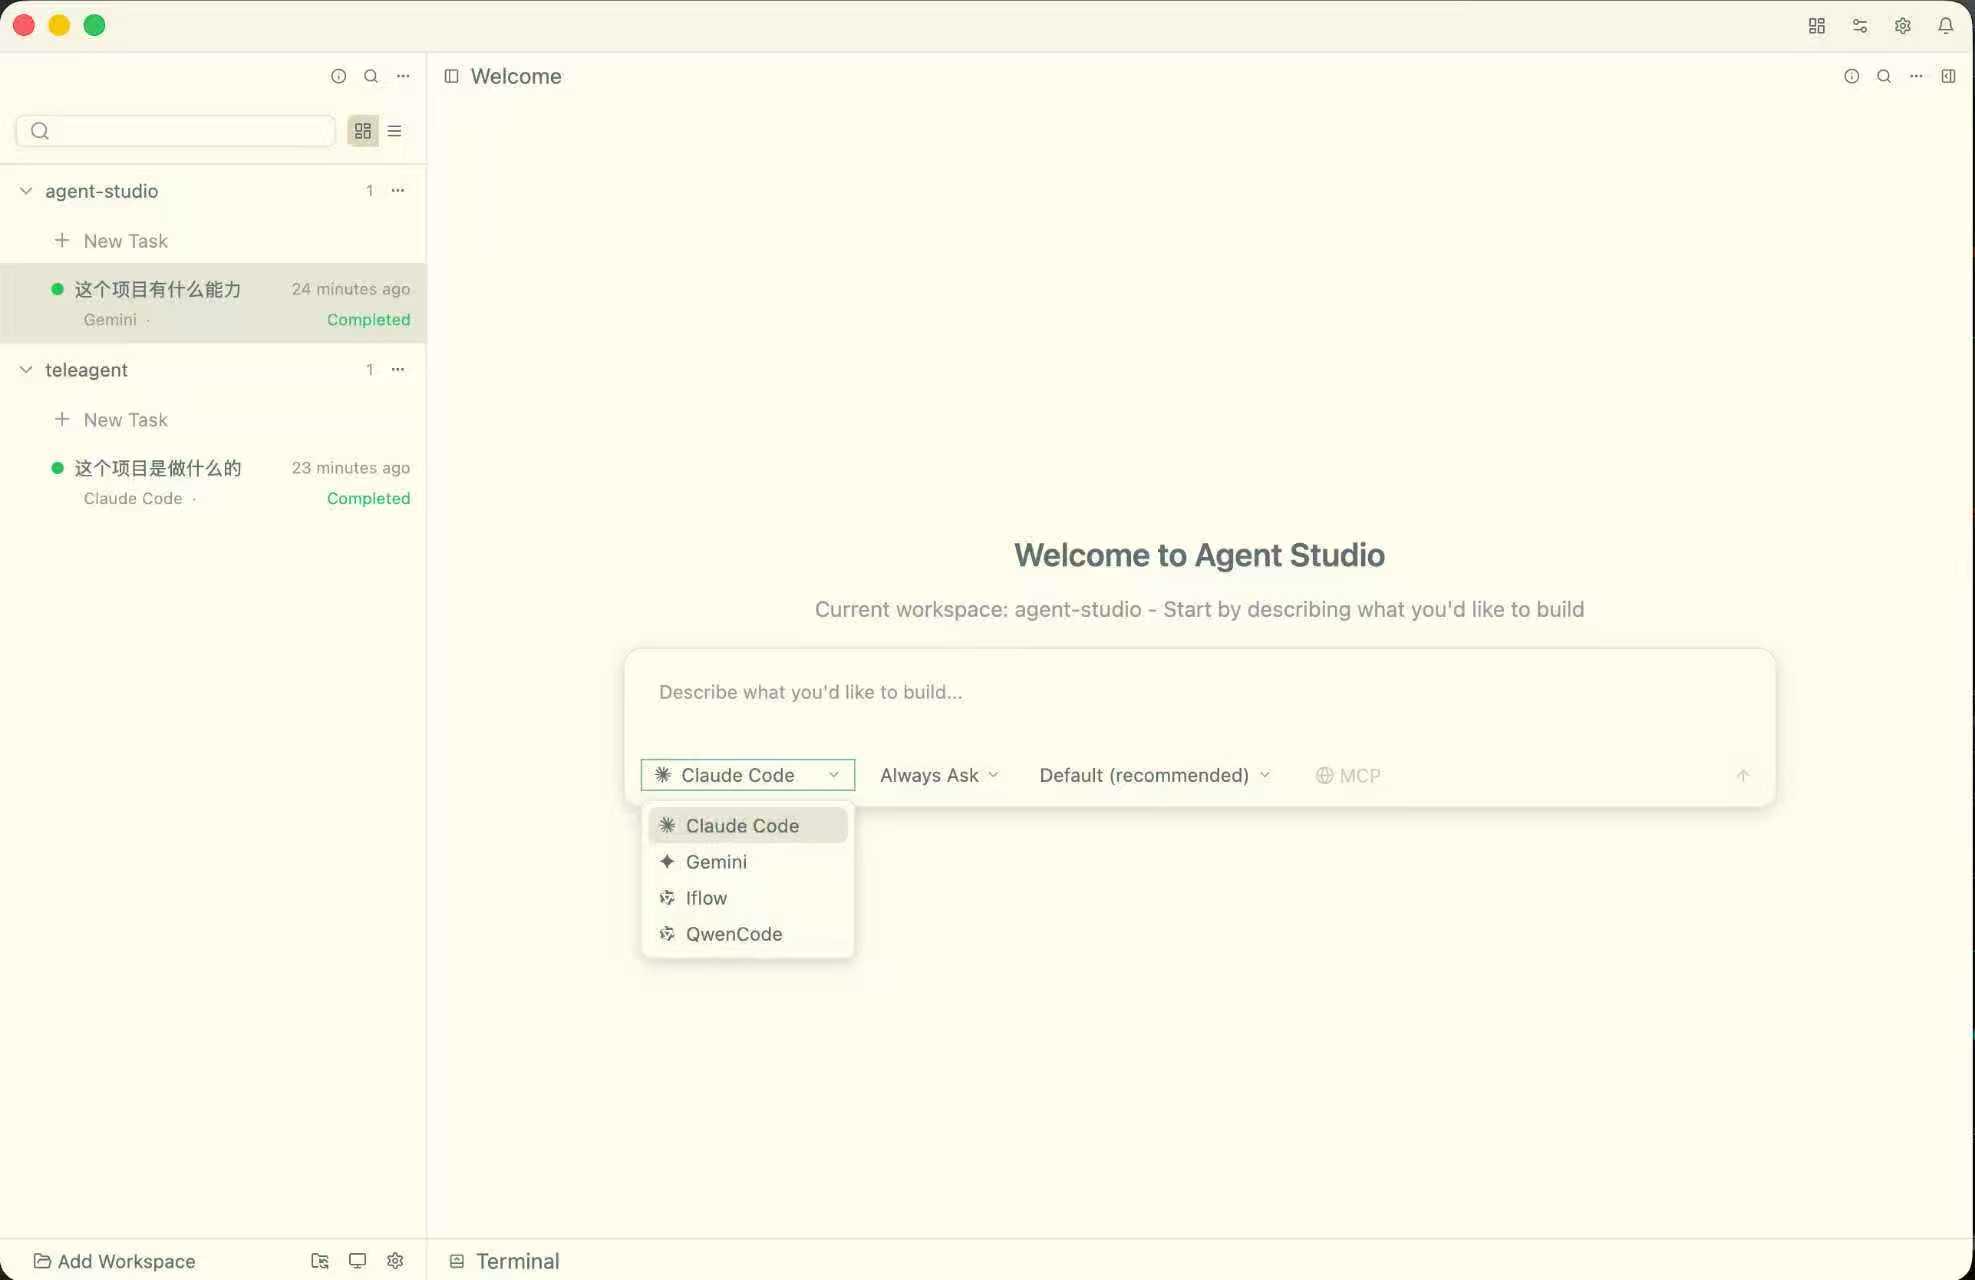Open the Default (recommended) model dropdown

[1153, 775]
